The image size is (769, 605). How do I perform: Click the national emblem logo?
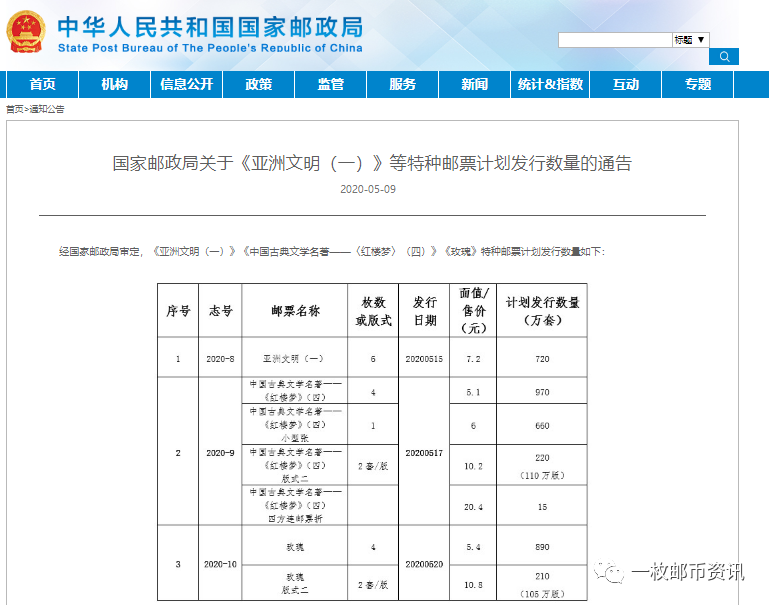(x=26, y=32)
